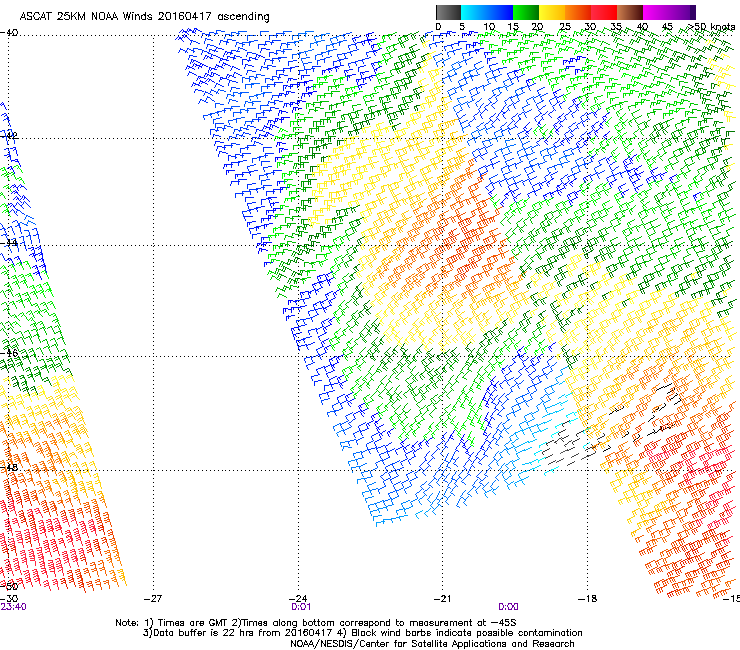
Task: Click the '35' label under the color bar
Action: pos(616,27)
